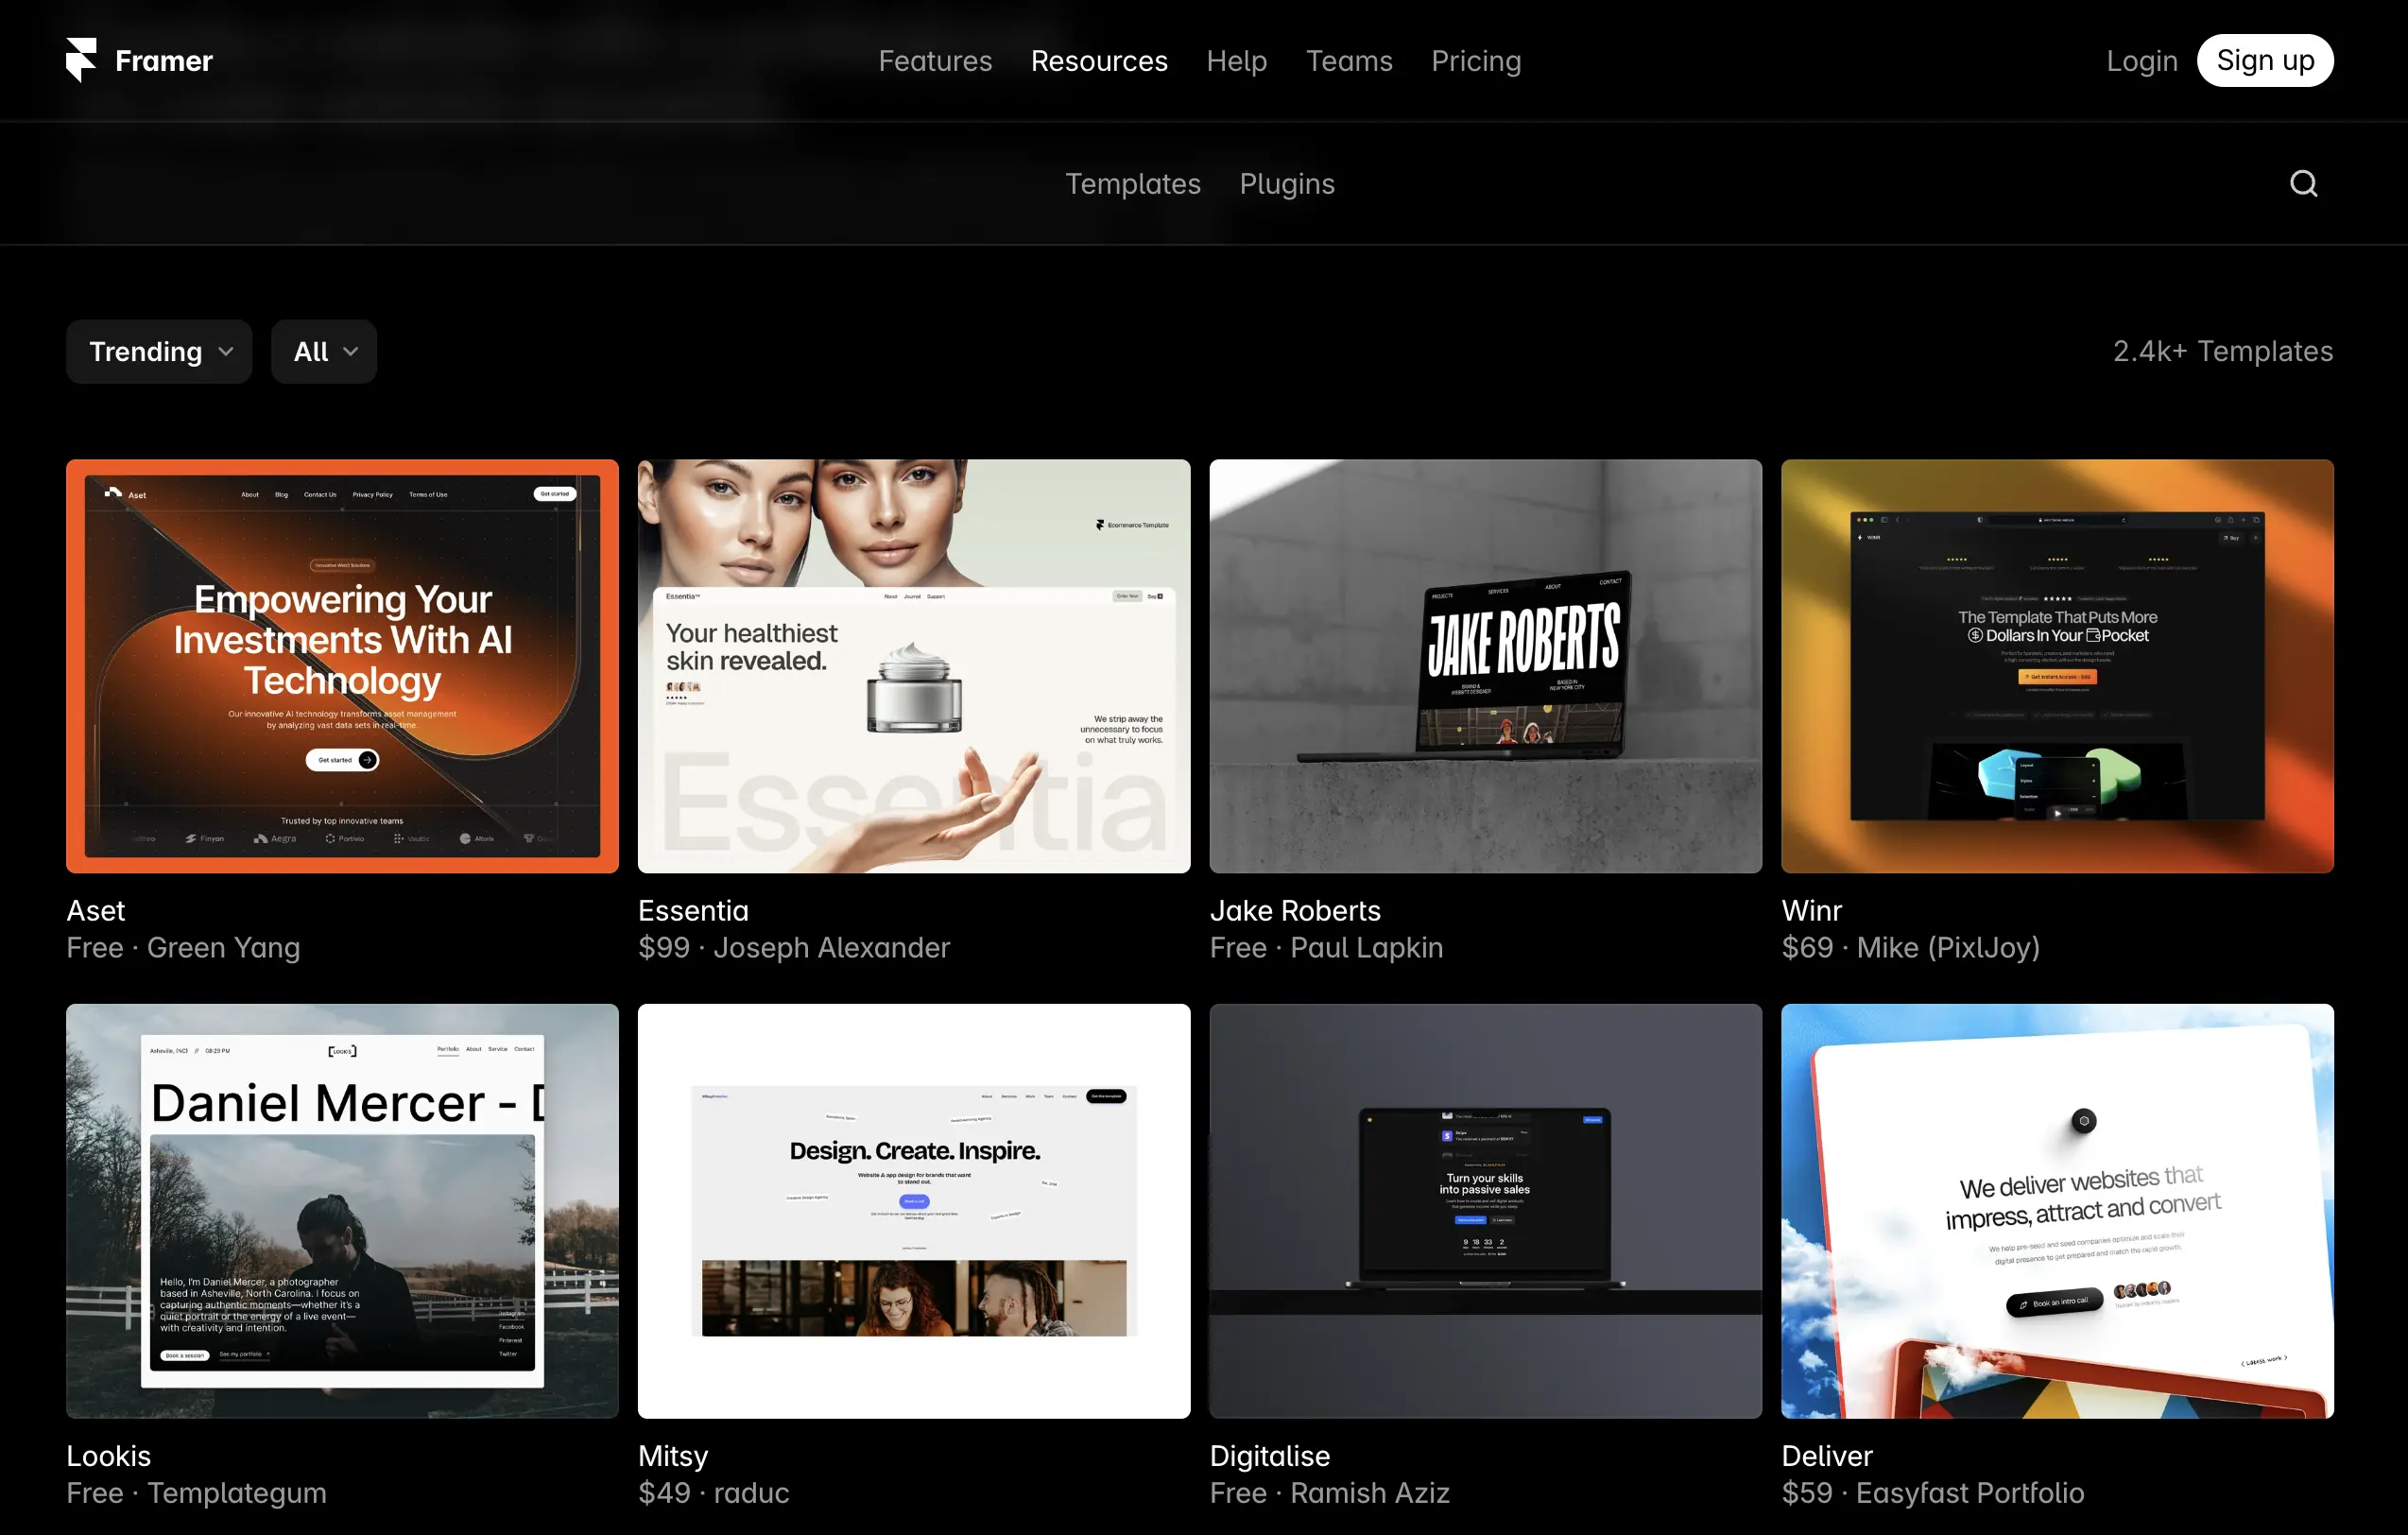The image size is (2408, 1535).
Task: Open the Lookis template thumbnail
Action: 342,1211
